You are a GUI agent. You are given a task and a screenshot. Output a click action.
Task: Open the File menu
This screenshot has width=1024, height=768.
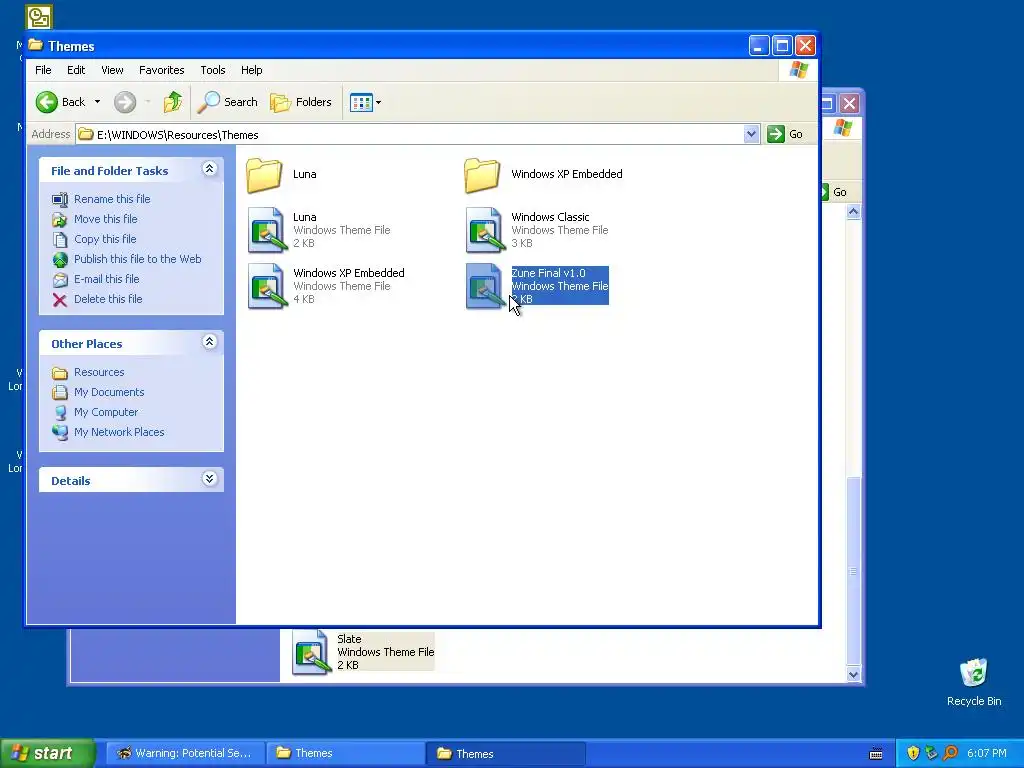coord(43,70)
